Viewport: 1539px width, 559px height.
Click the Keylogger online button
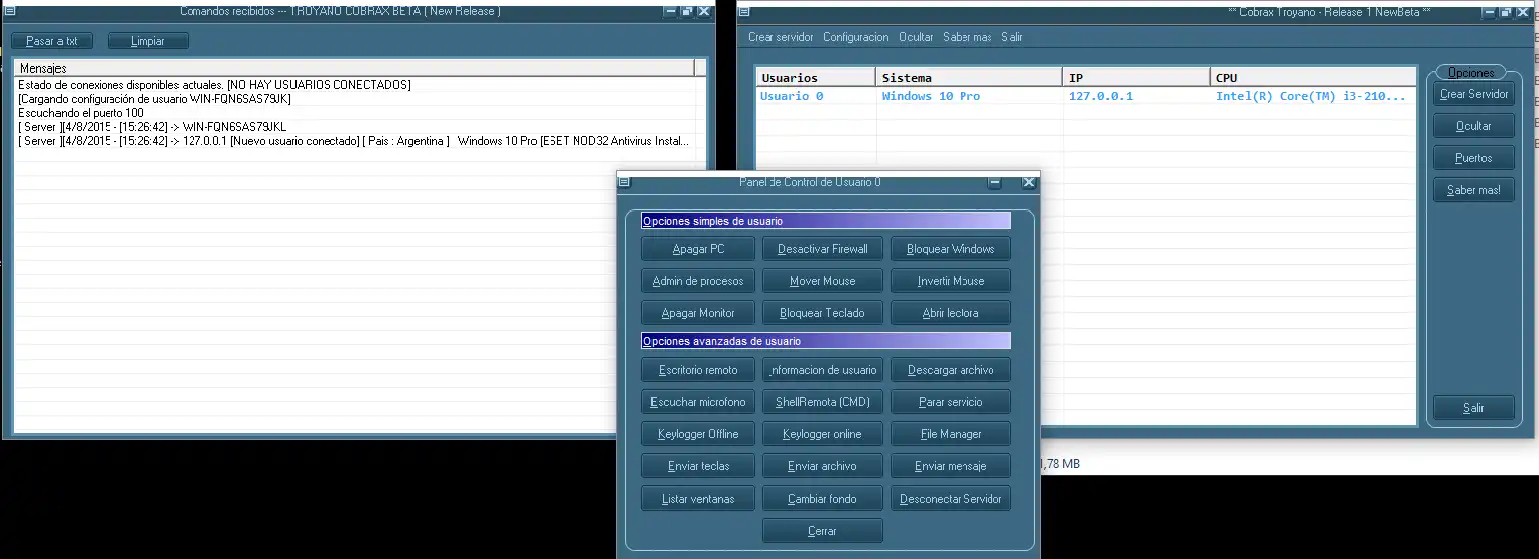tap(823, 434)
